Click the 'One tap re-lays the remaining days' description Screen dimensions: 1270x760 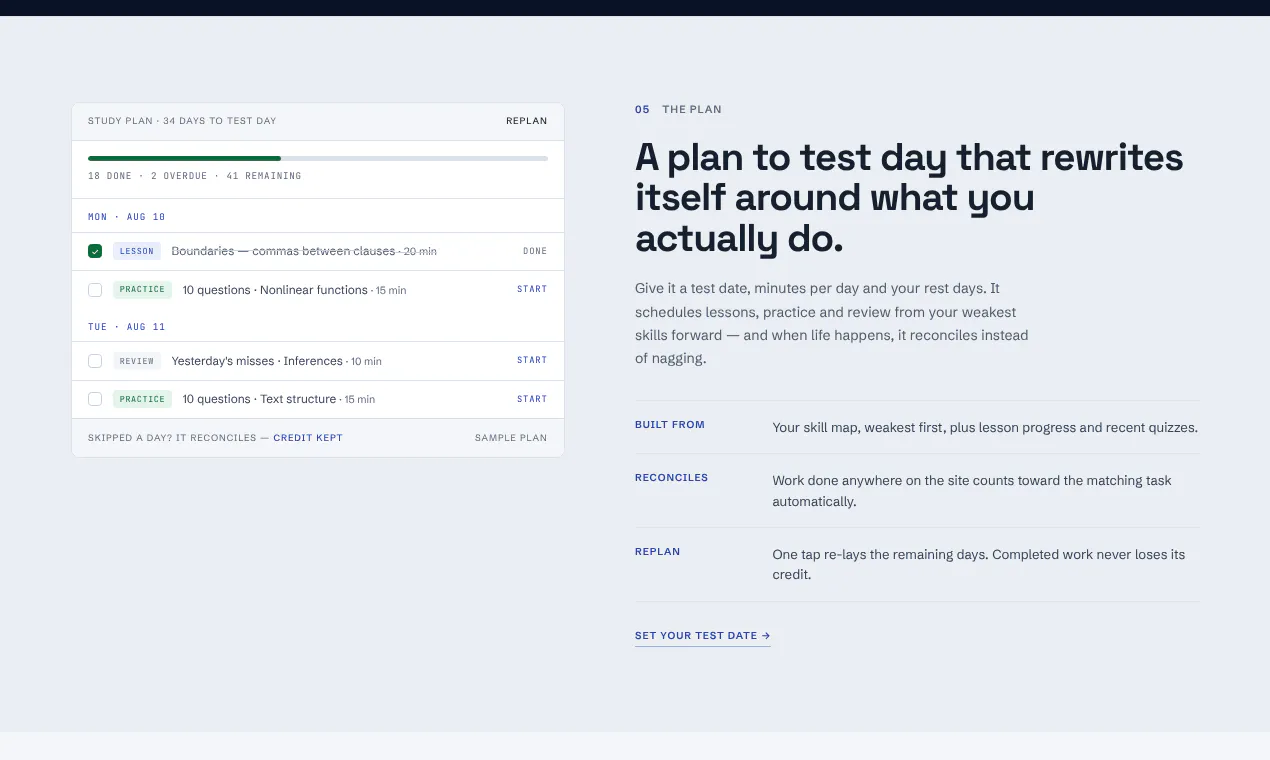click(x=979, y=565)
